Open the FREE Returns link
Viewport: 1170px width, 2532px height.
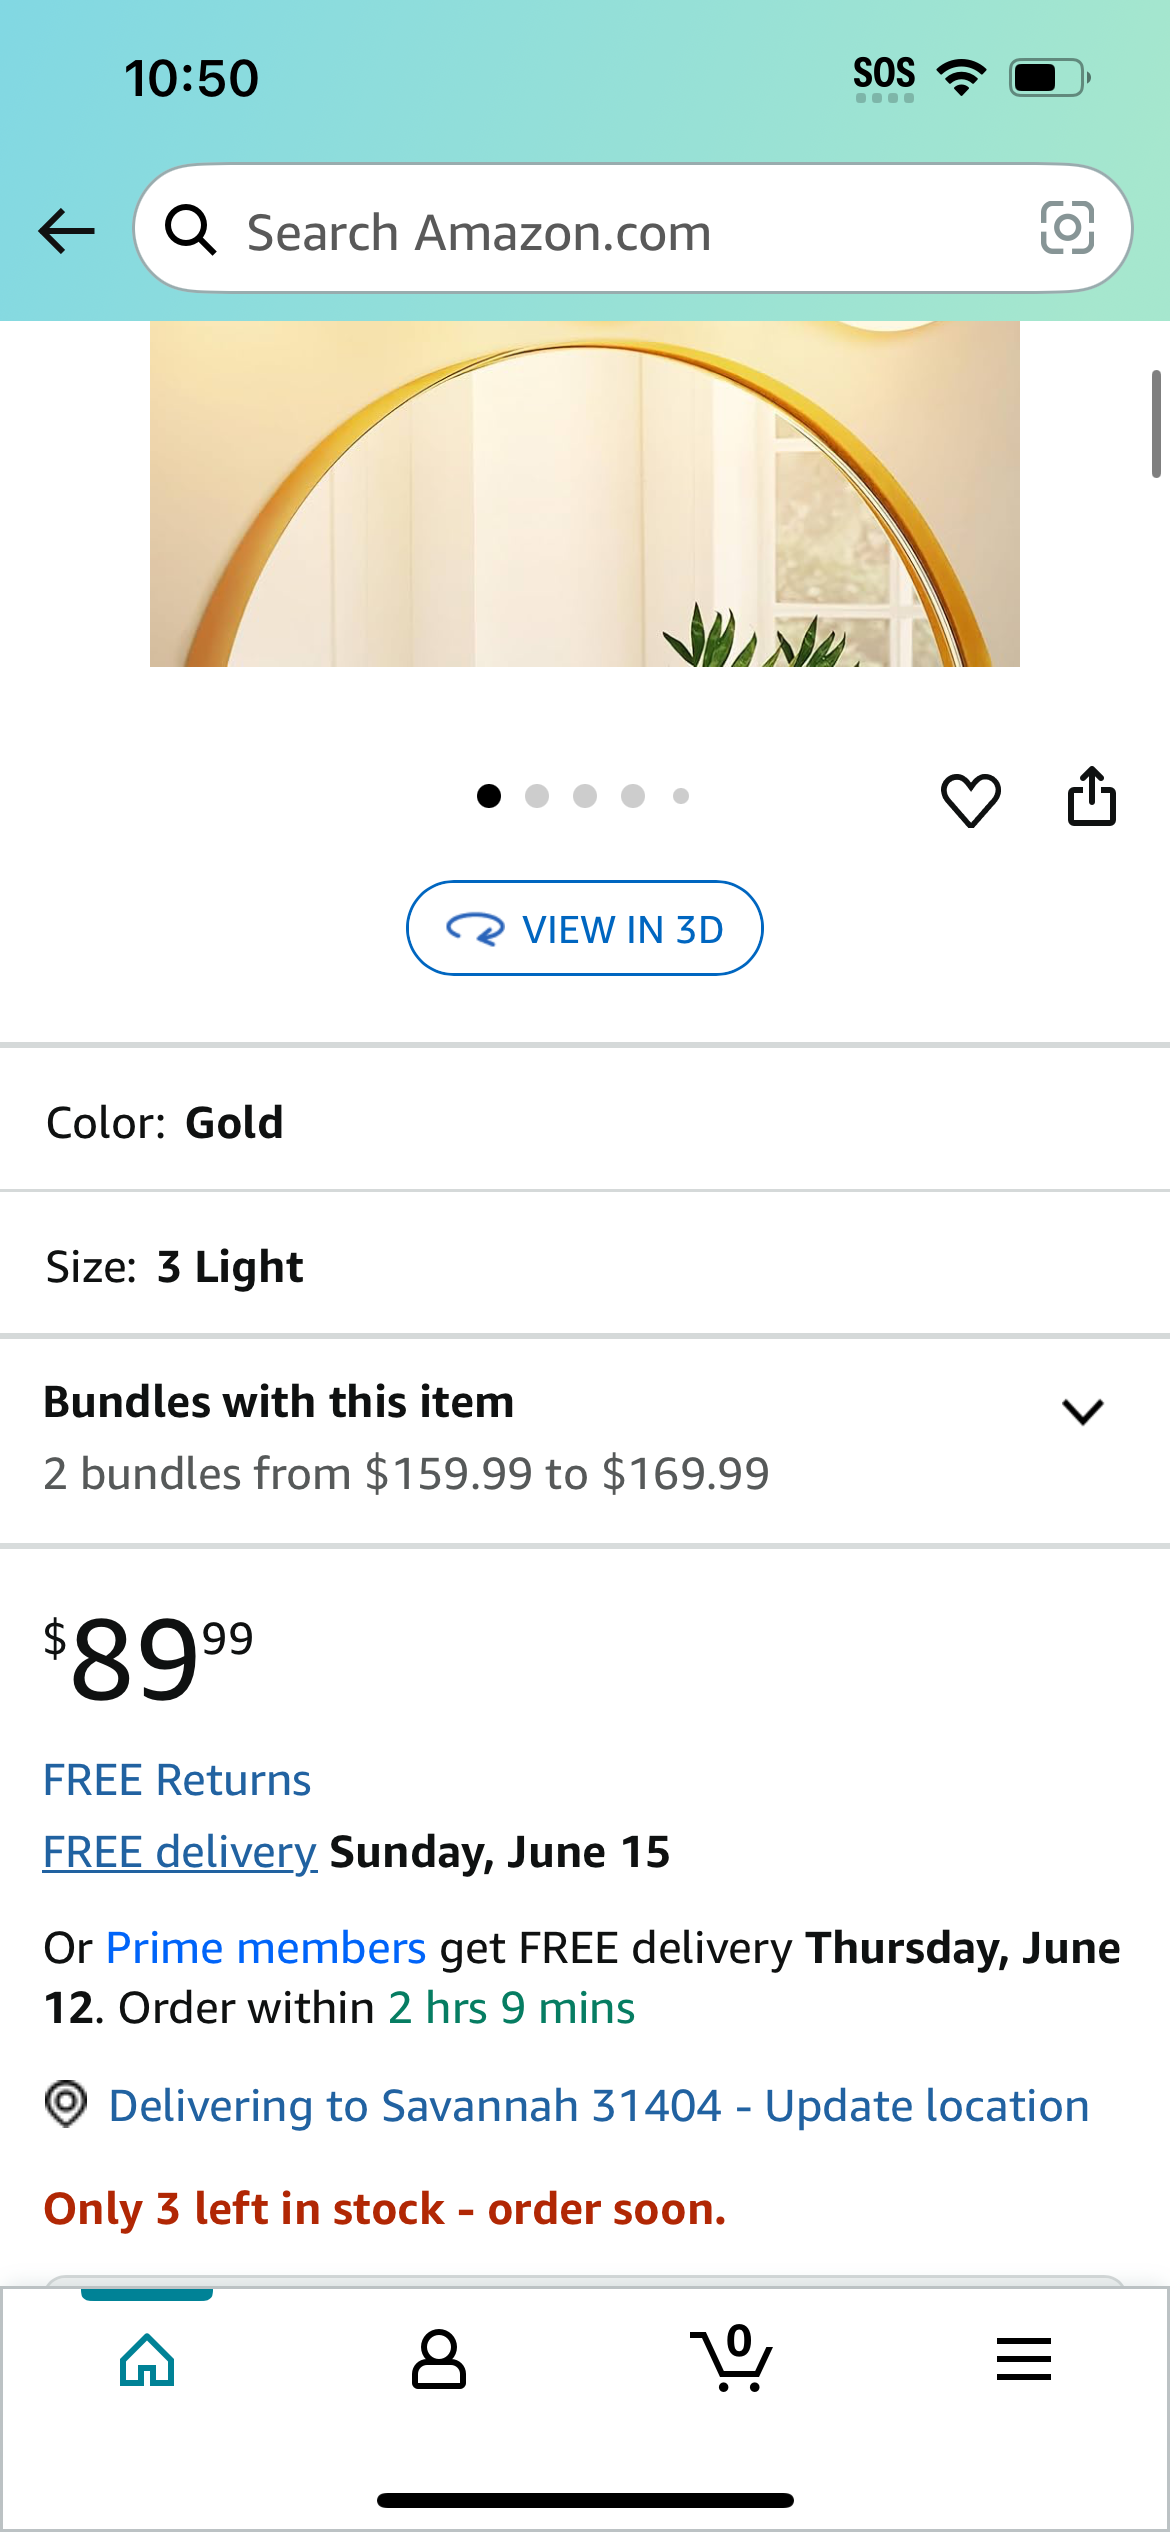177,1780
